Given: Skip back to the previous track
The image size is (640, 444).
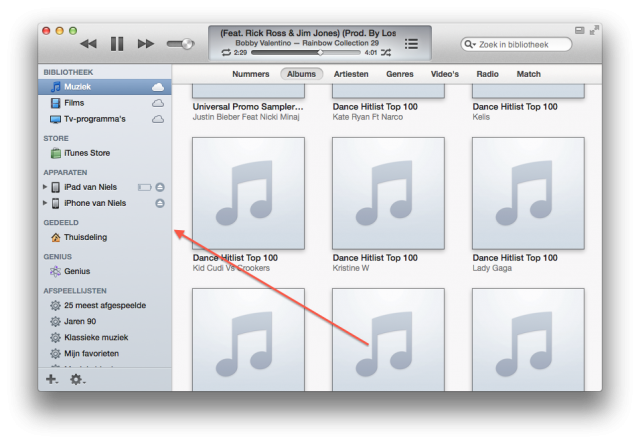Looking at the screenshot, I should 88,44.
